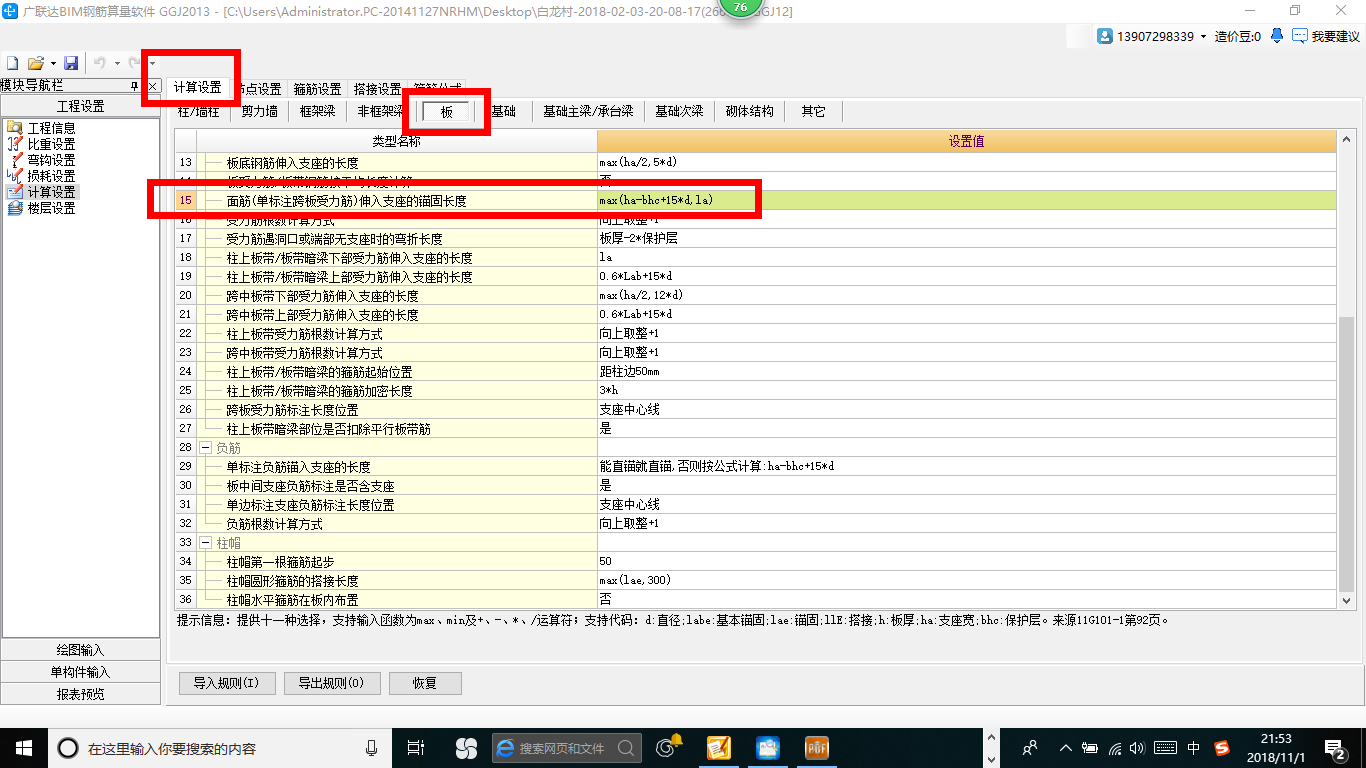Pin the 模块导航栏 panel
The image size is (1366, 768).
[135, 87]
